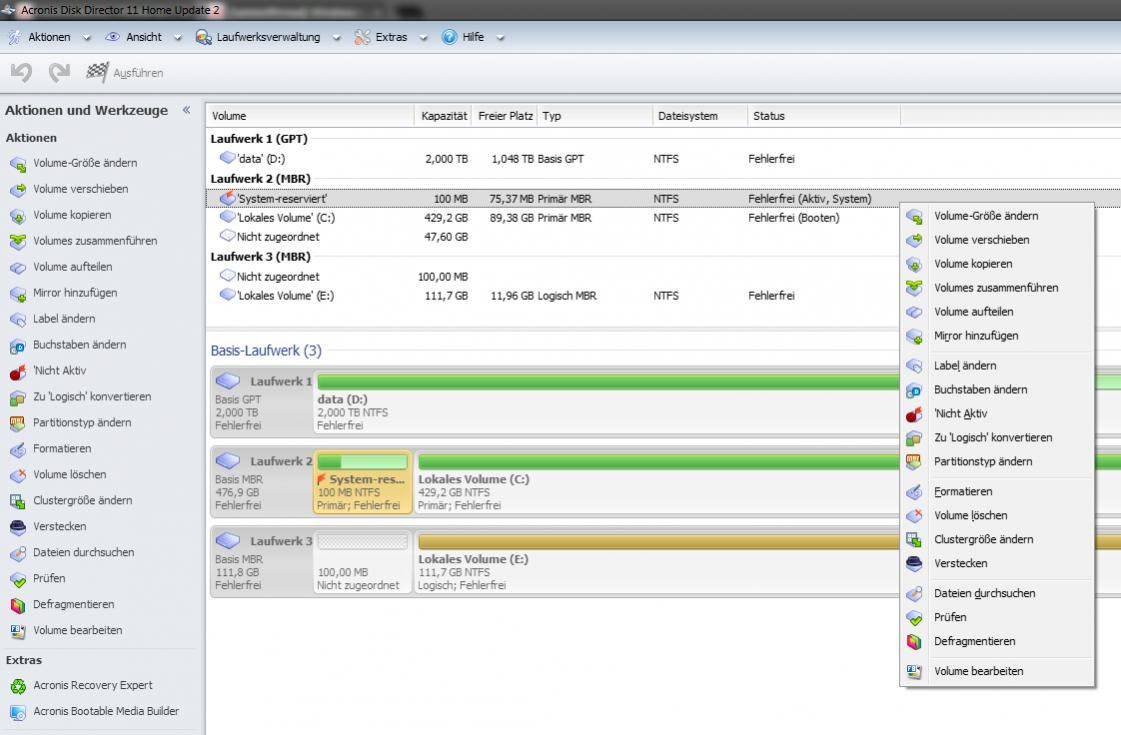Choose Defragmentieren in context menu
The height and width of the screenshot is (735, 1121).
point(997,641)
